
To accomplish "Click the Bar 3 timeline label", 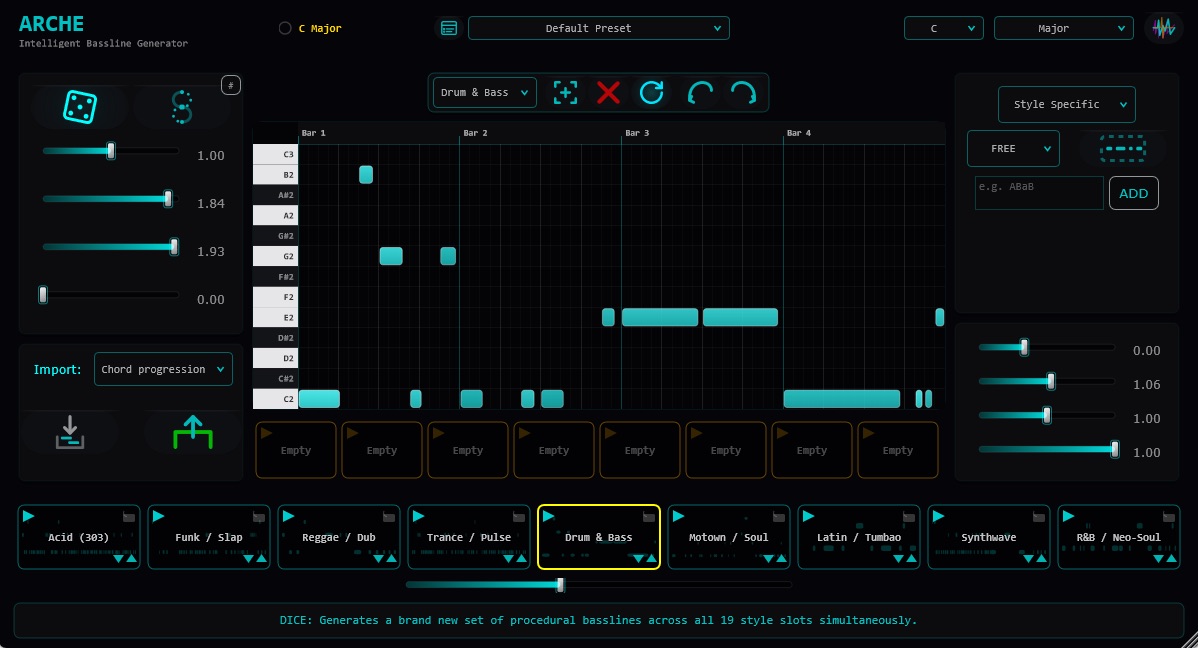I will tap(637, 133).
